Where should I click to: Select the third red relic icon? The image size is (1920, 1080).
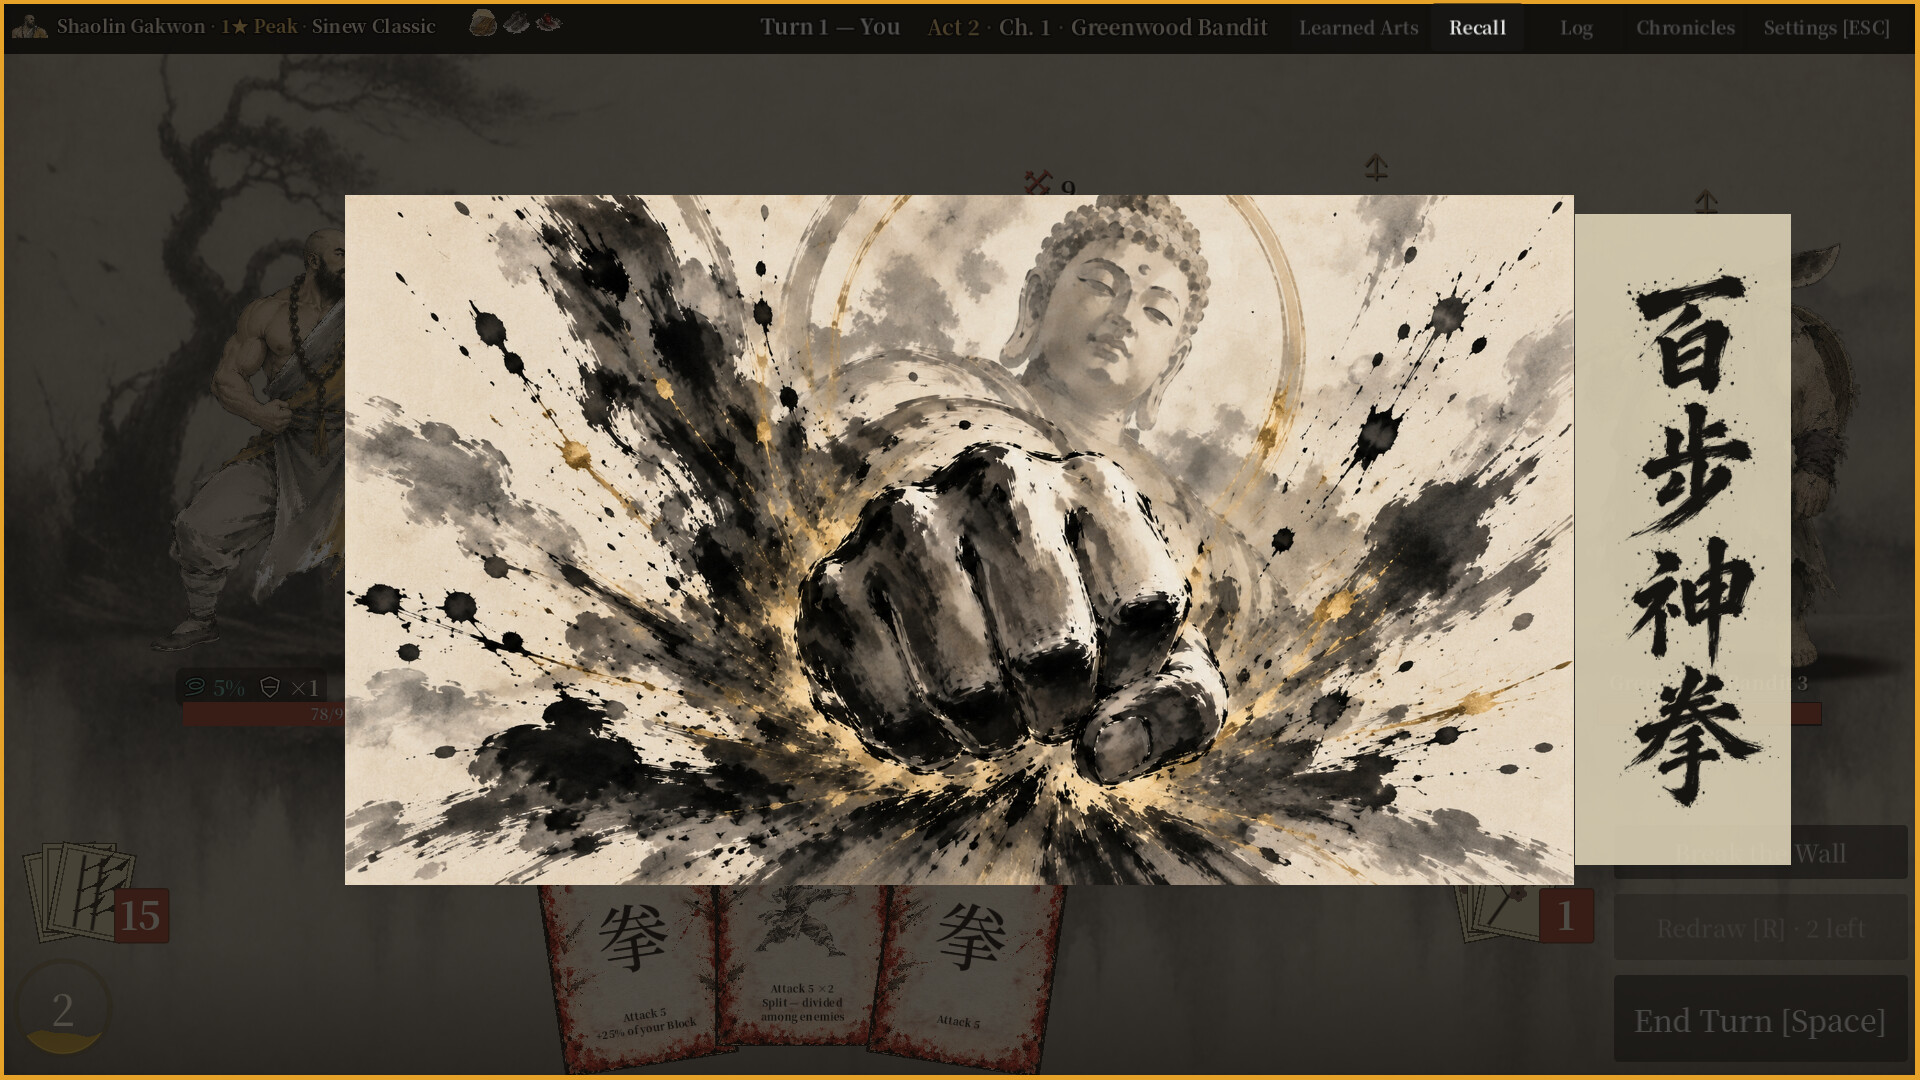pos(548,22)
